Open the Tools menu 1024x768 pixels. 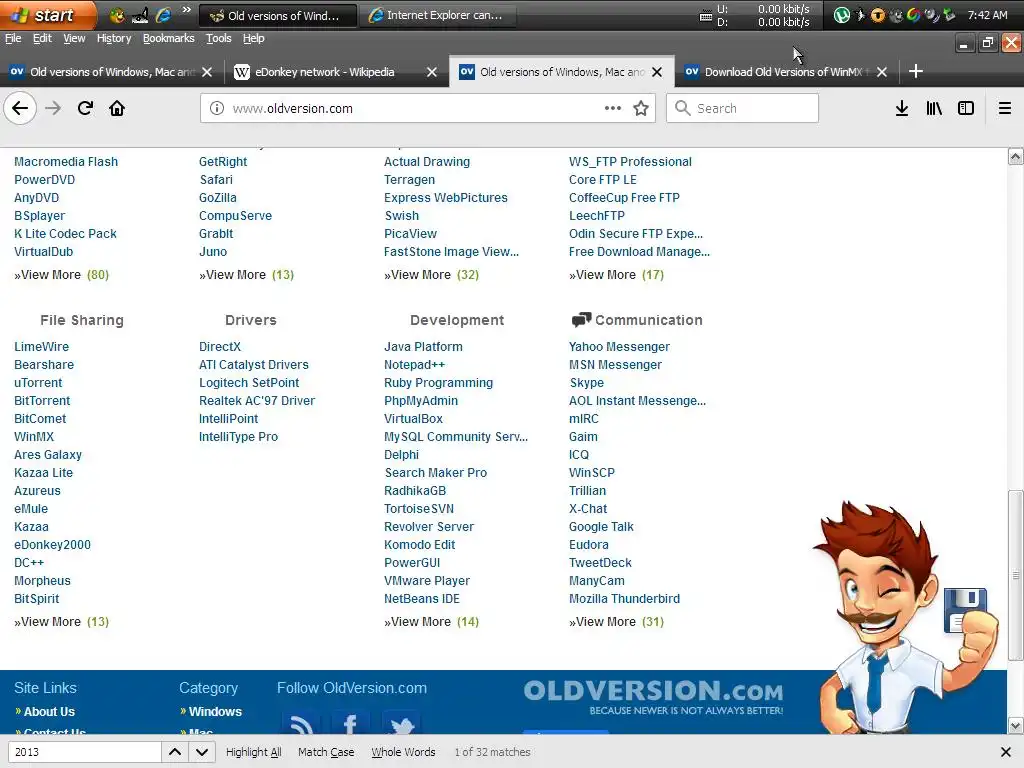tap(218, 38)
